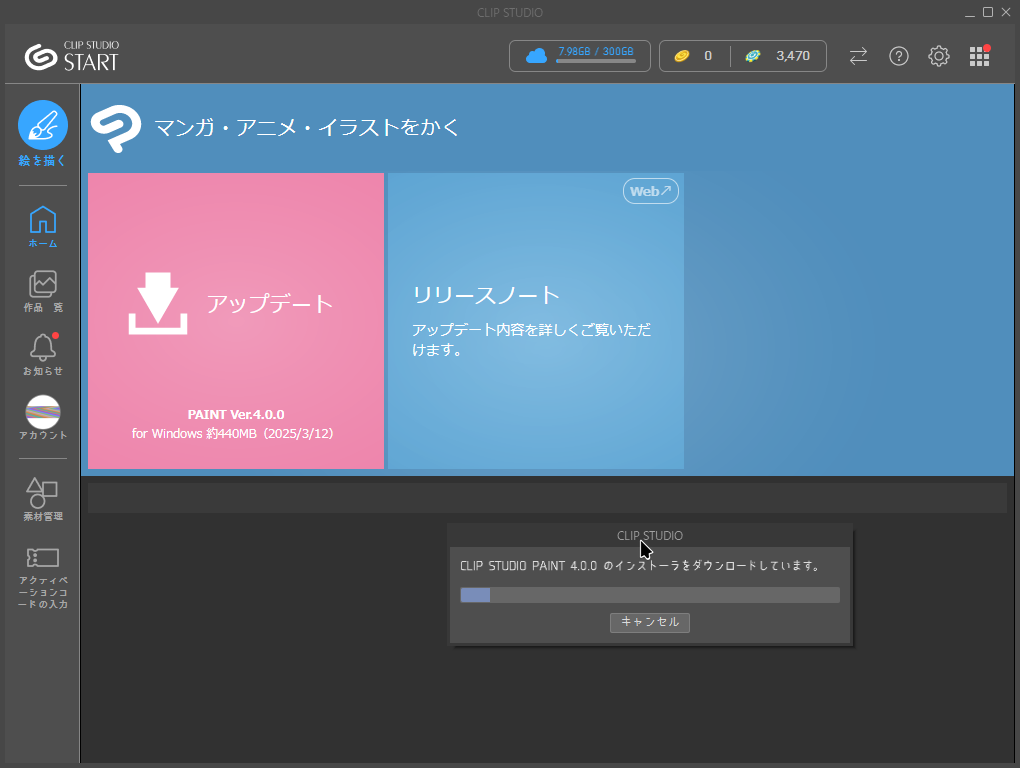The image size is (1020, 768).
Task: Click the Clippy points balance 3,470
Action: [x=779, y=56]
